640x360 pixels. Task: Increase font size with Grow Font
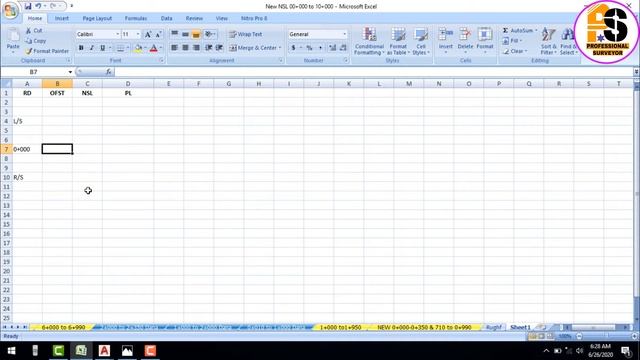[x=148, y=34]
